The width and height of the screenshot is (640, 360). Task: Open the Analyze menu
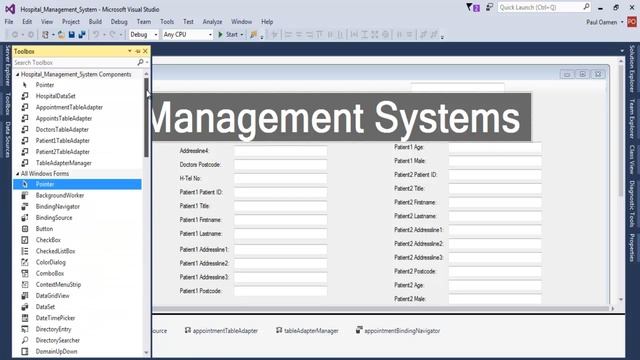[x=212, y=22]
